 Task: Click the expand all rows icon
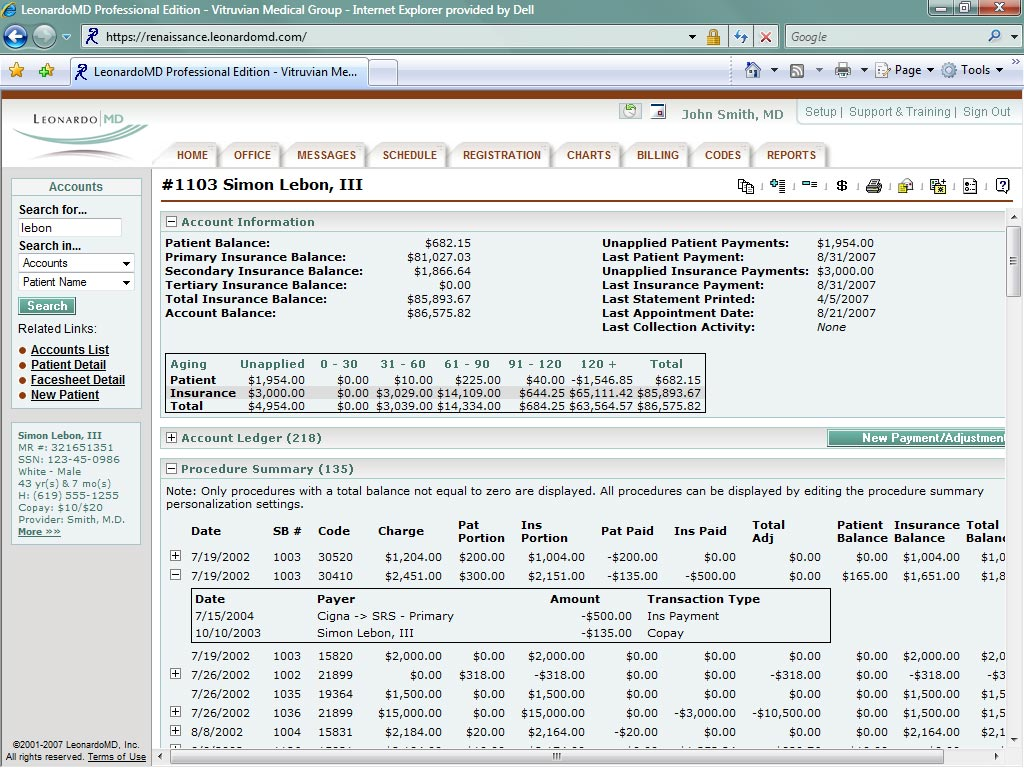tap(777, 186)
